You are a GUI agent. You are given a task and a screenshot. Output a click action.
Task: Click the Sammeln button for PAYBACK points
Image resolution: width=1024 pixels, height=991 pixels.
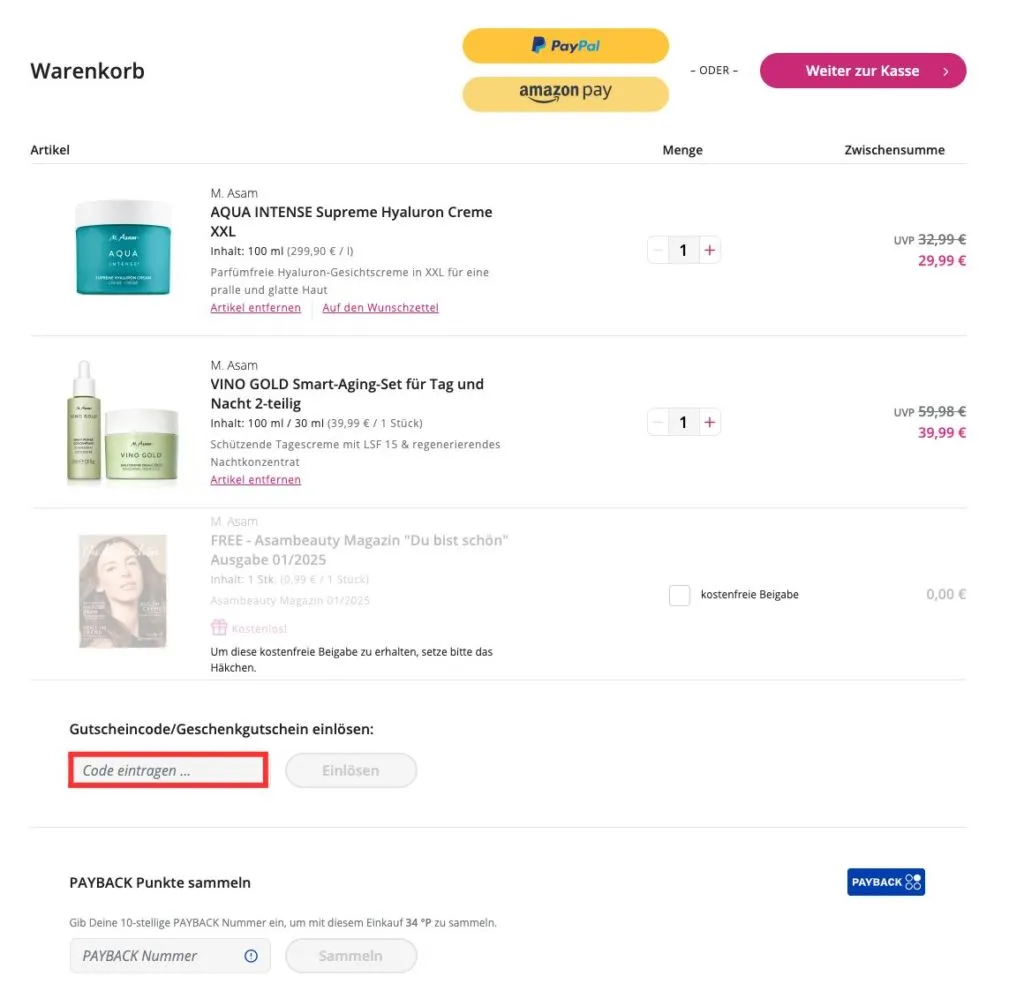point(351,956)
